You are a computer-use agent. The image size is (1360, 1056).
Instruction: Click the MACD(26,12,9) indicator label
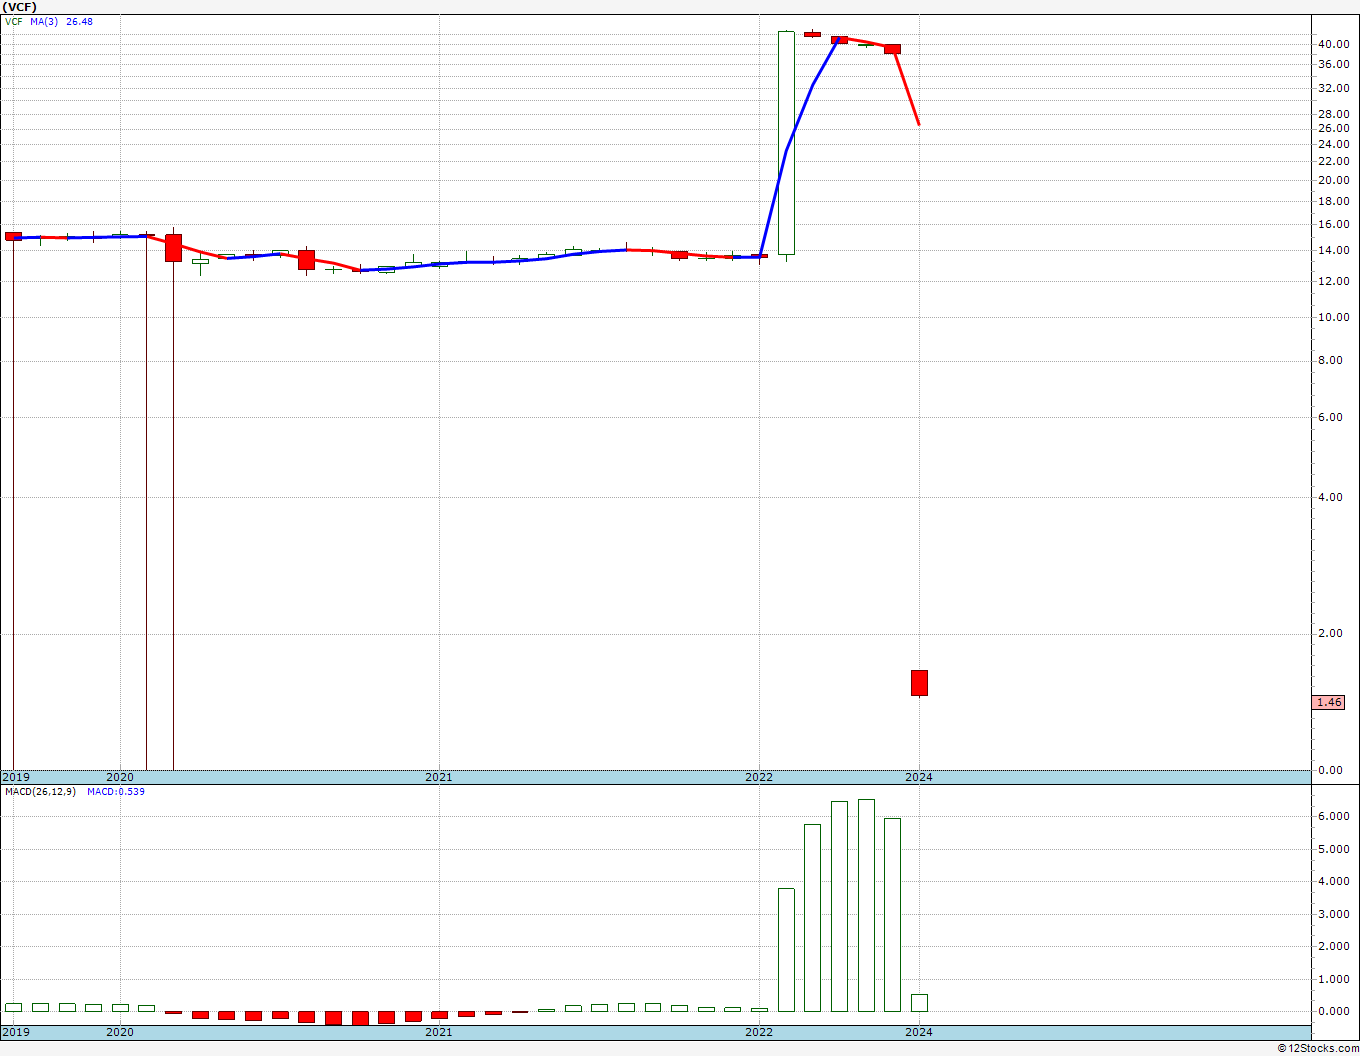(x=40, y=792)
